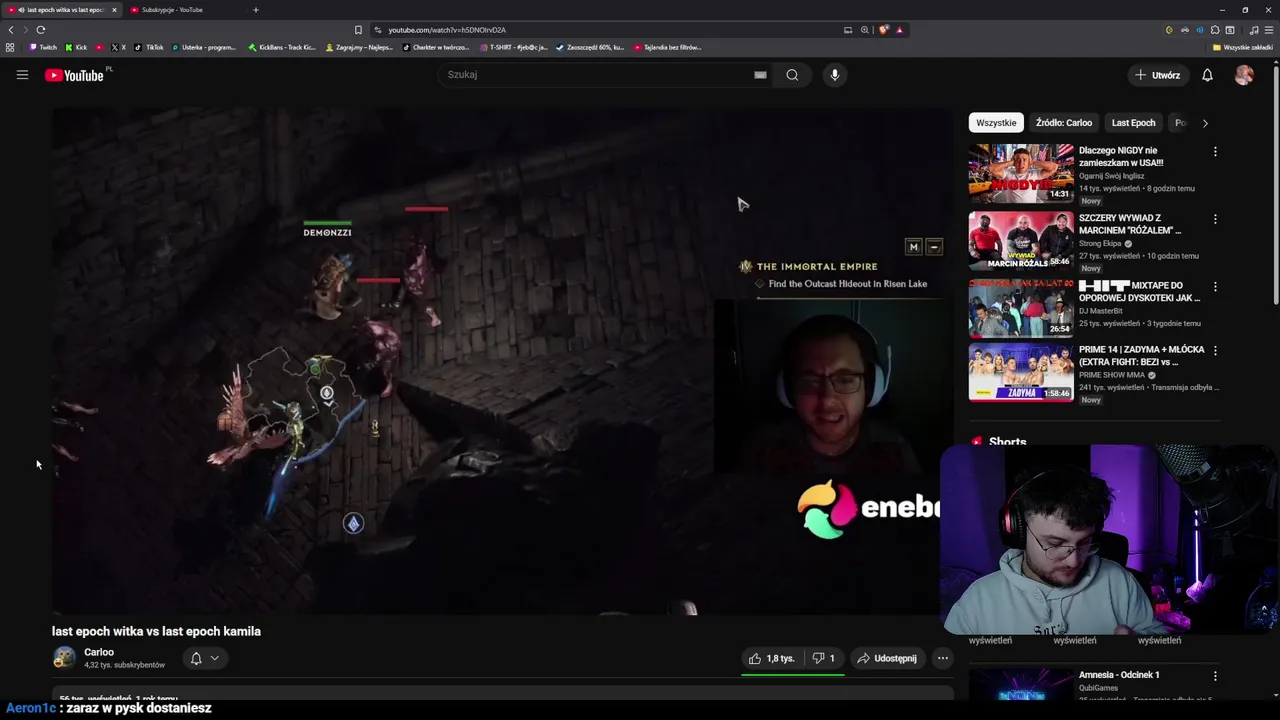Image resolution: width=1280 pixels, height=720 pixels.
Task: Open Brave Rewards triangle icon
Action: tap(899, 30)
